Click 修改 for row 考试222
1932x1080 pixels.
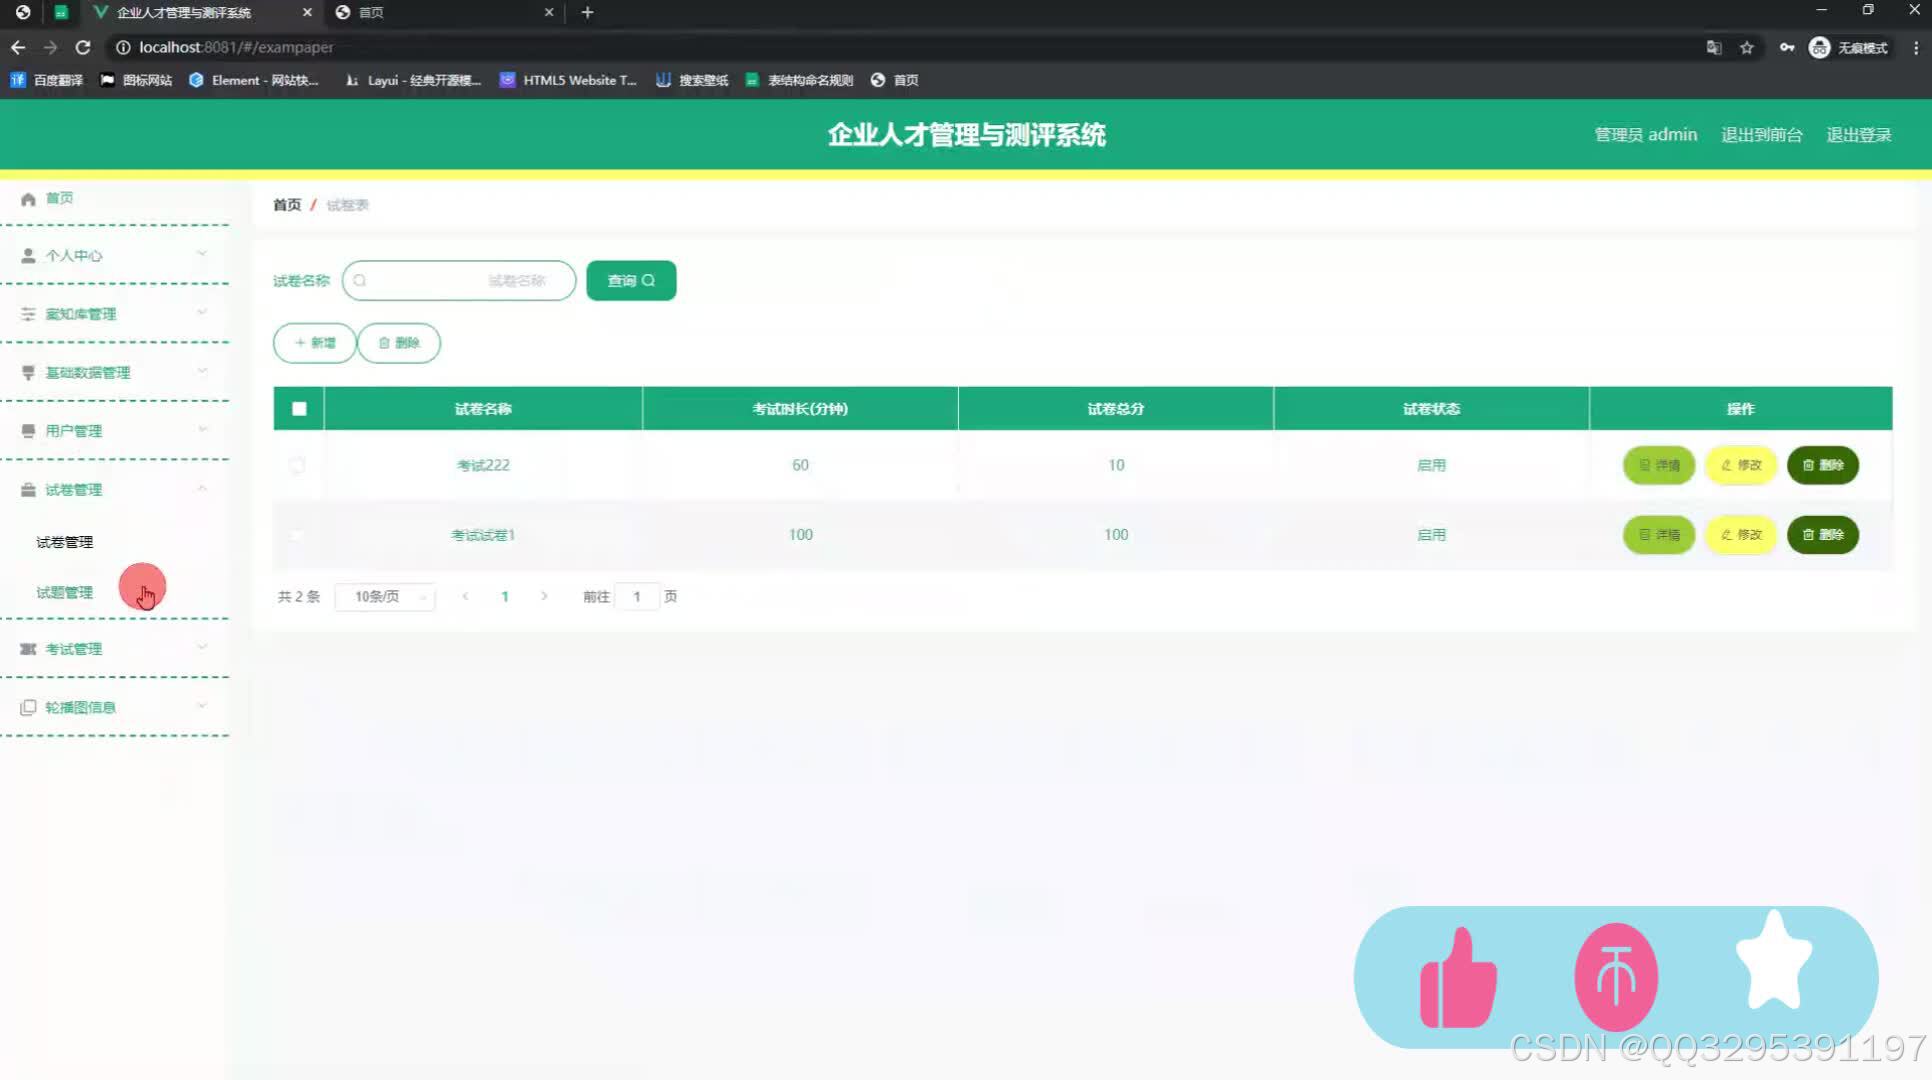click(1741, 465)
